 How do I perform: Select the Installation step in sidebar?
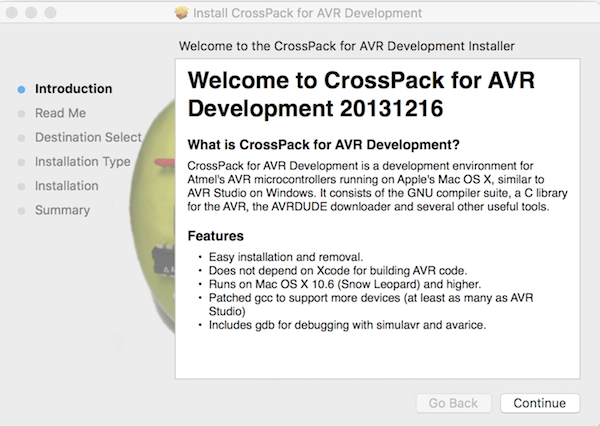coord(67,186)
